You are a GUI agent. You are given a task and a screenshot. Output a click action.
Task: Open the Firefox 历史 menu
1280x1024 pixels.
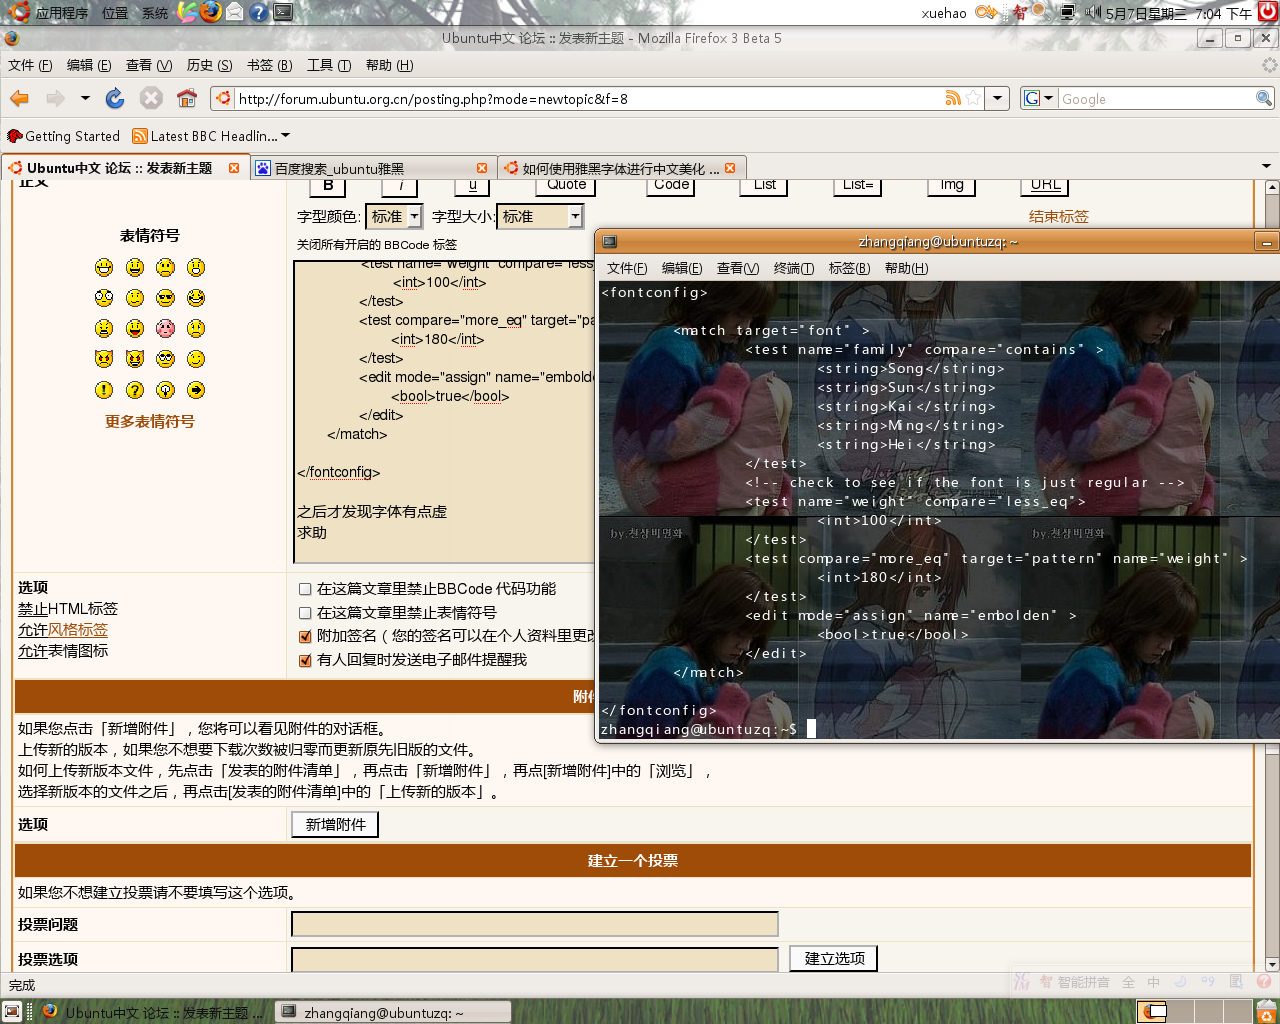point(209,65)
